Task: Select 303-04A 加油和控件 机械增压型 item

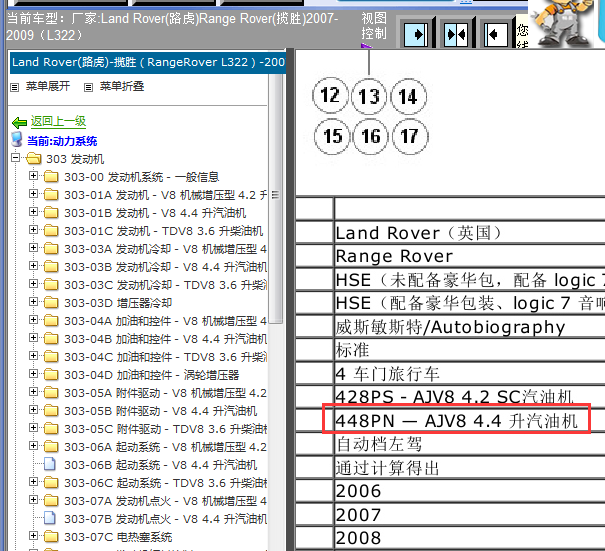Action: pos(166,321)
